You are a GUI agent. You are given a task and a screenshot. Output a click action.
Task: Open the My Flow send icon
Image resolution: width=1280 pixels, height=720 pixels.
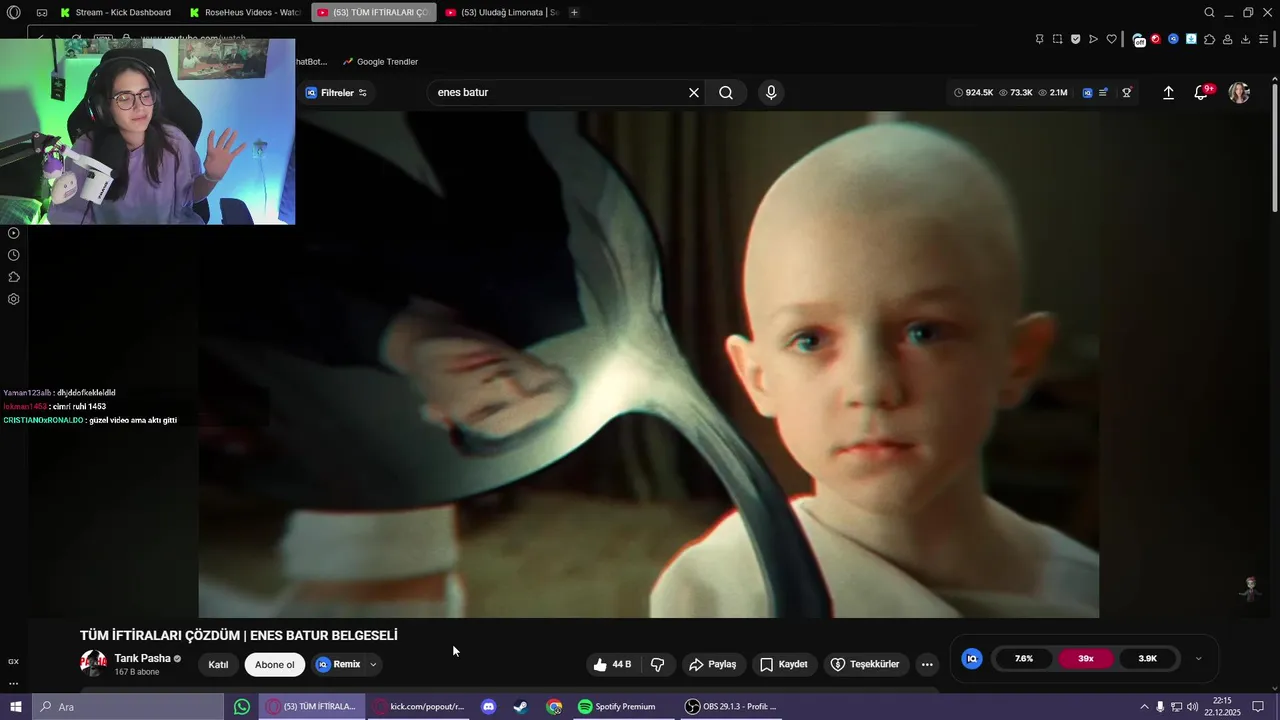click(x=1093, y=39)
